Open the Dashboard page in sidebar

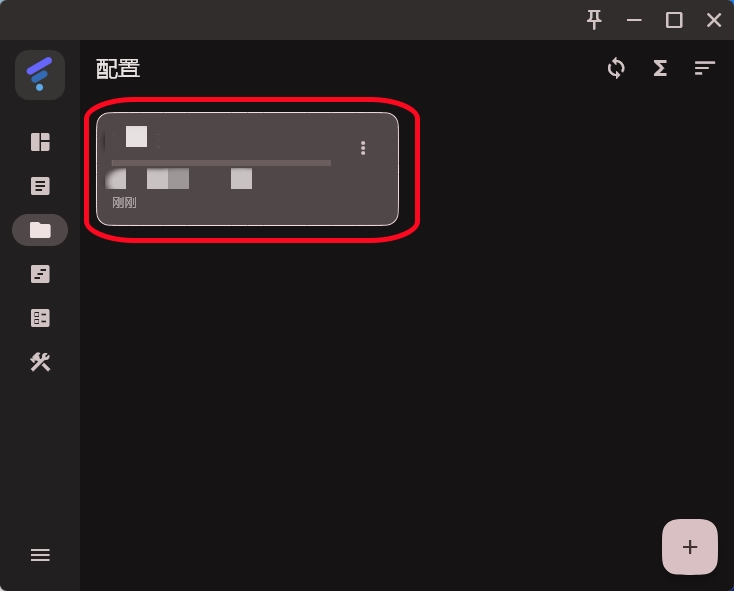(x=40, y=142)
